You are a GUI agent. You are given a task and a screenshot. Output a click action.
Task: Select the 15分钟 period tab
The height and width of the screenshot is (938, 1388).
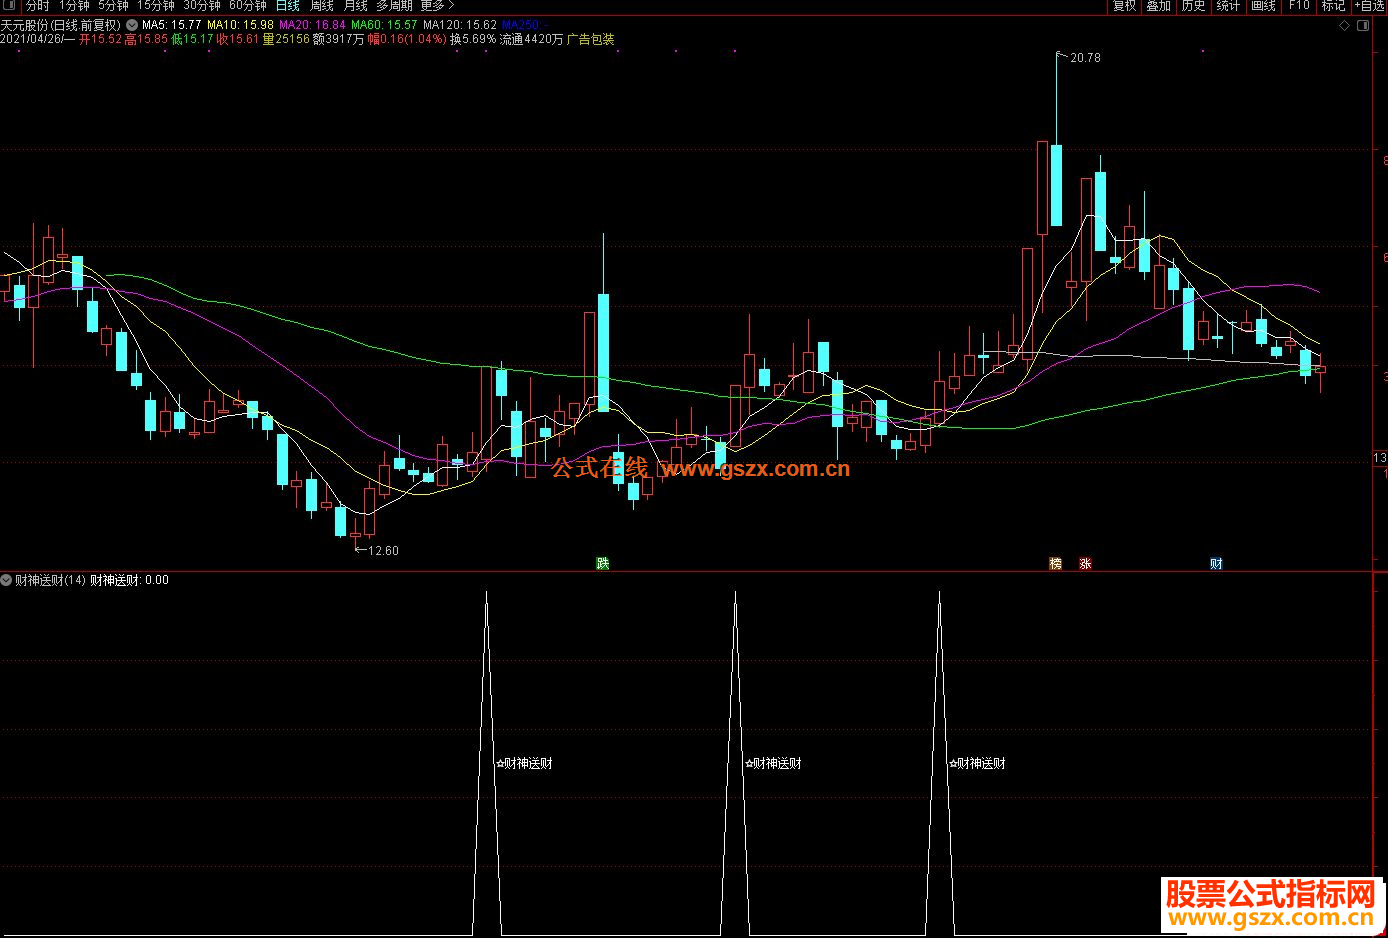(x=156, y=5)
